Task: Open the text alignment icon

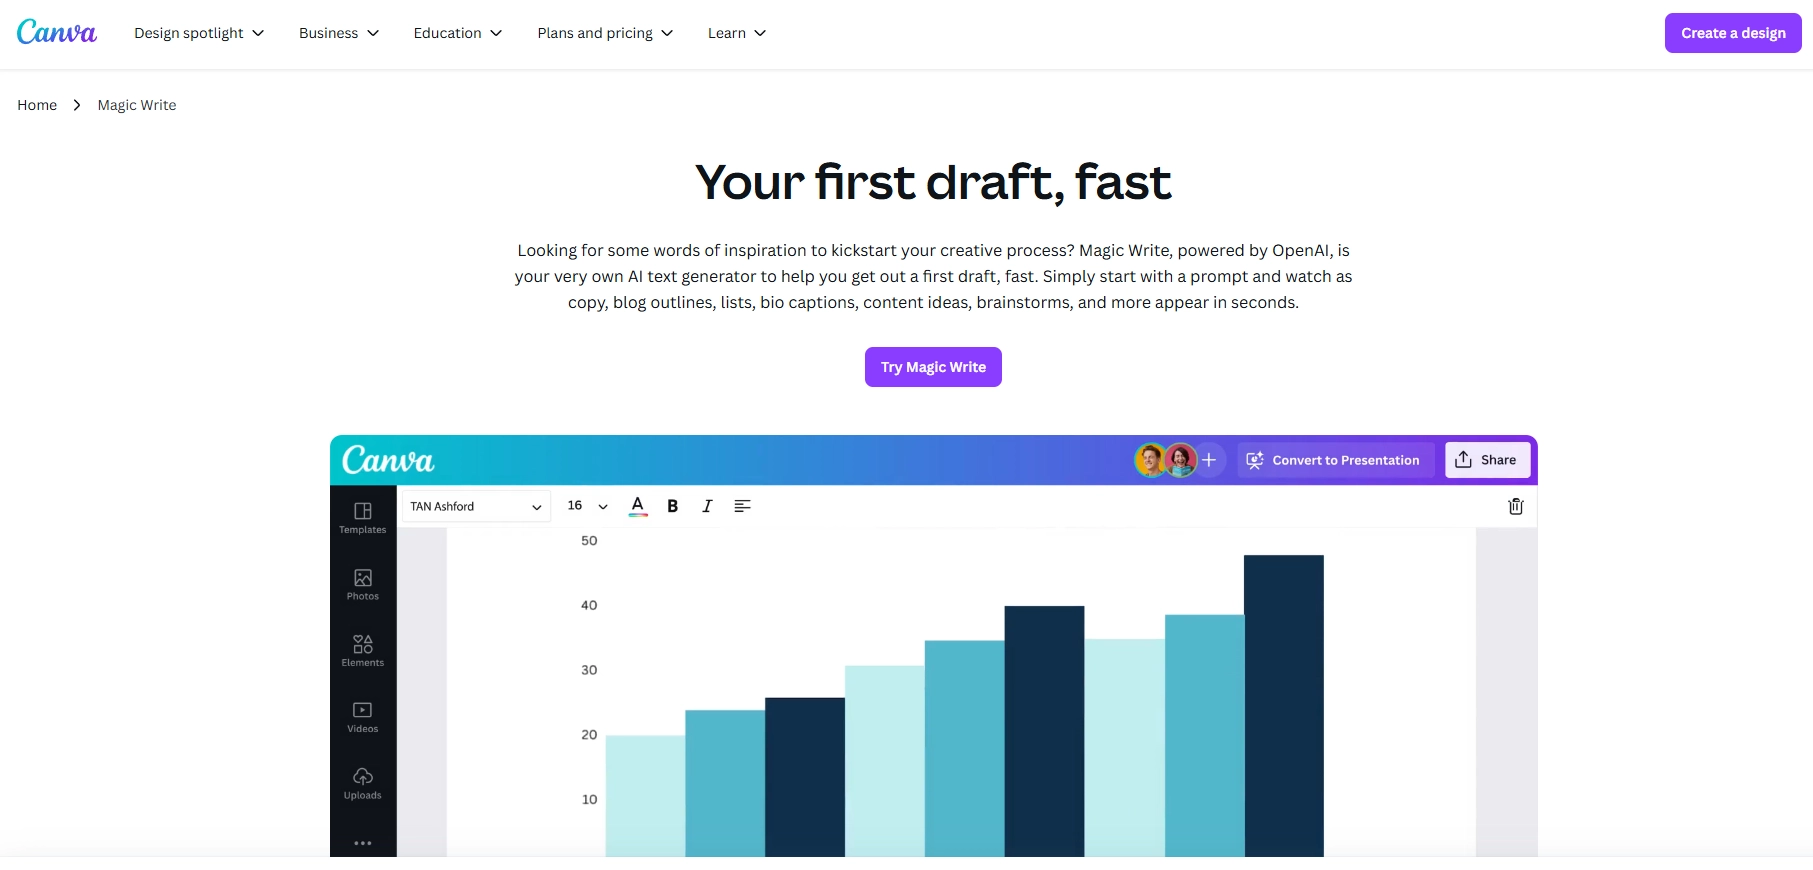Action: (742, 506)
